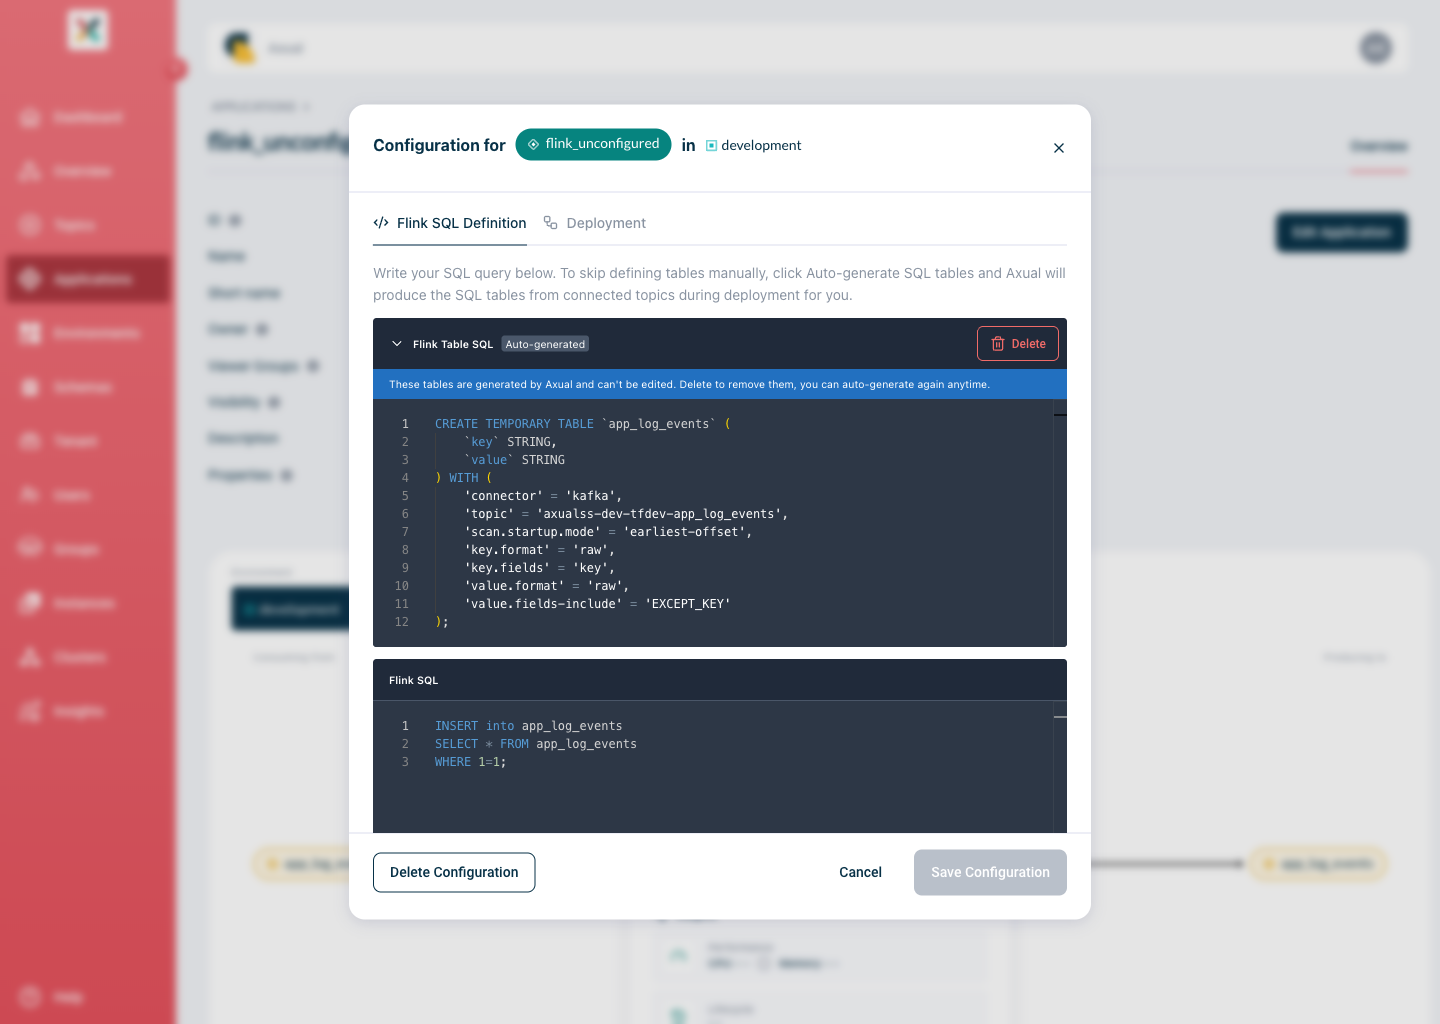The height and width of the screenshot is (1024, 1440).
Task: Click the Auto-generated badge
Action: coord(545,344)
